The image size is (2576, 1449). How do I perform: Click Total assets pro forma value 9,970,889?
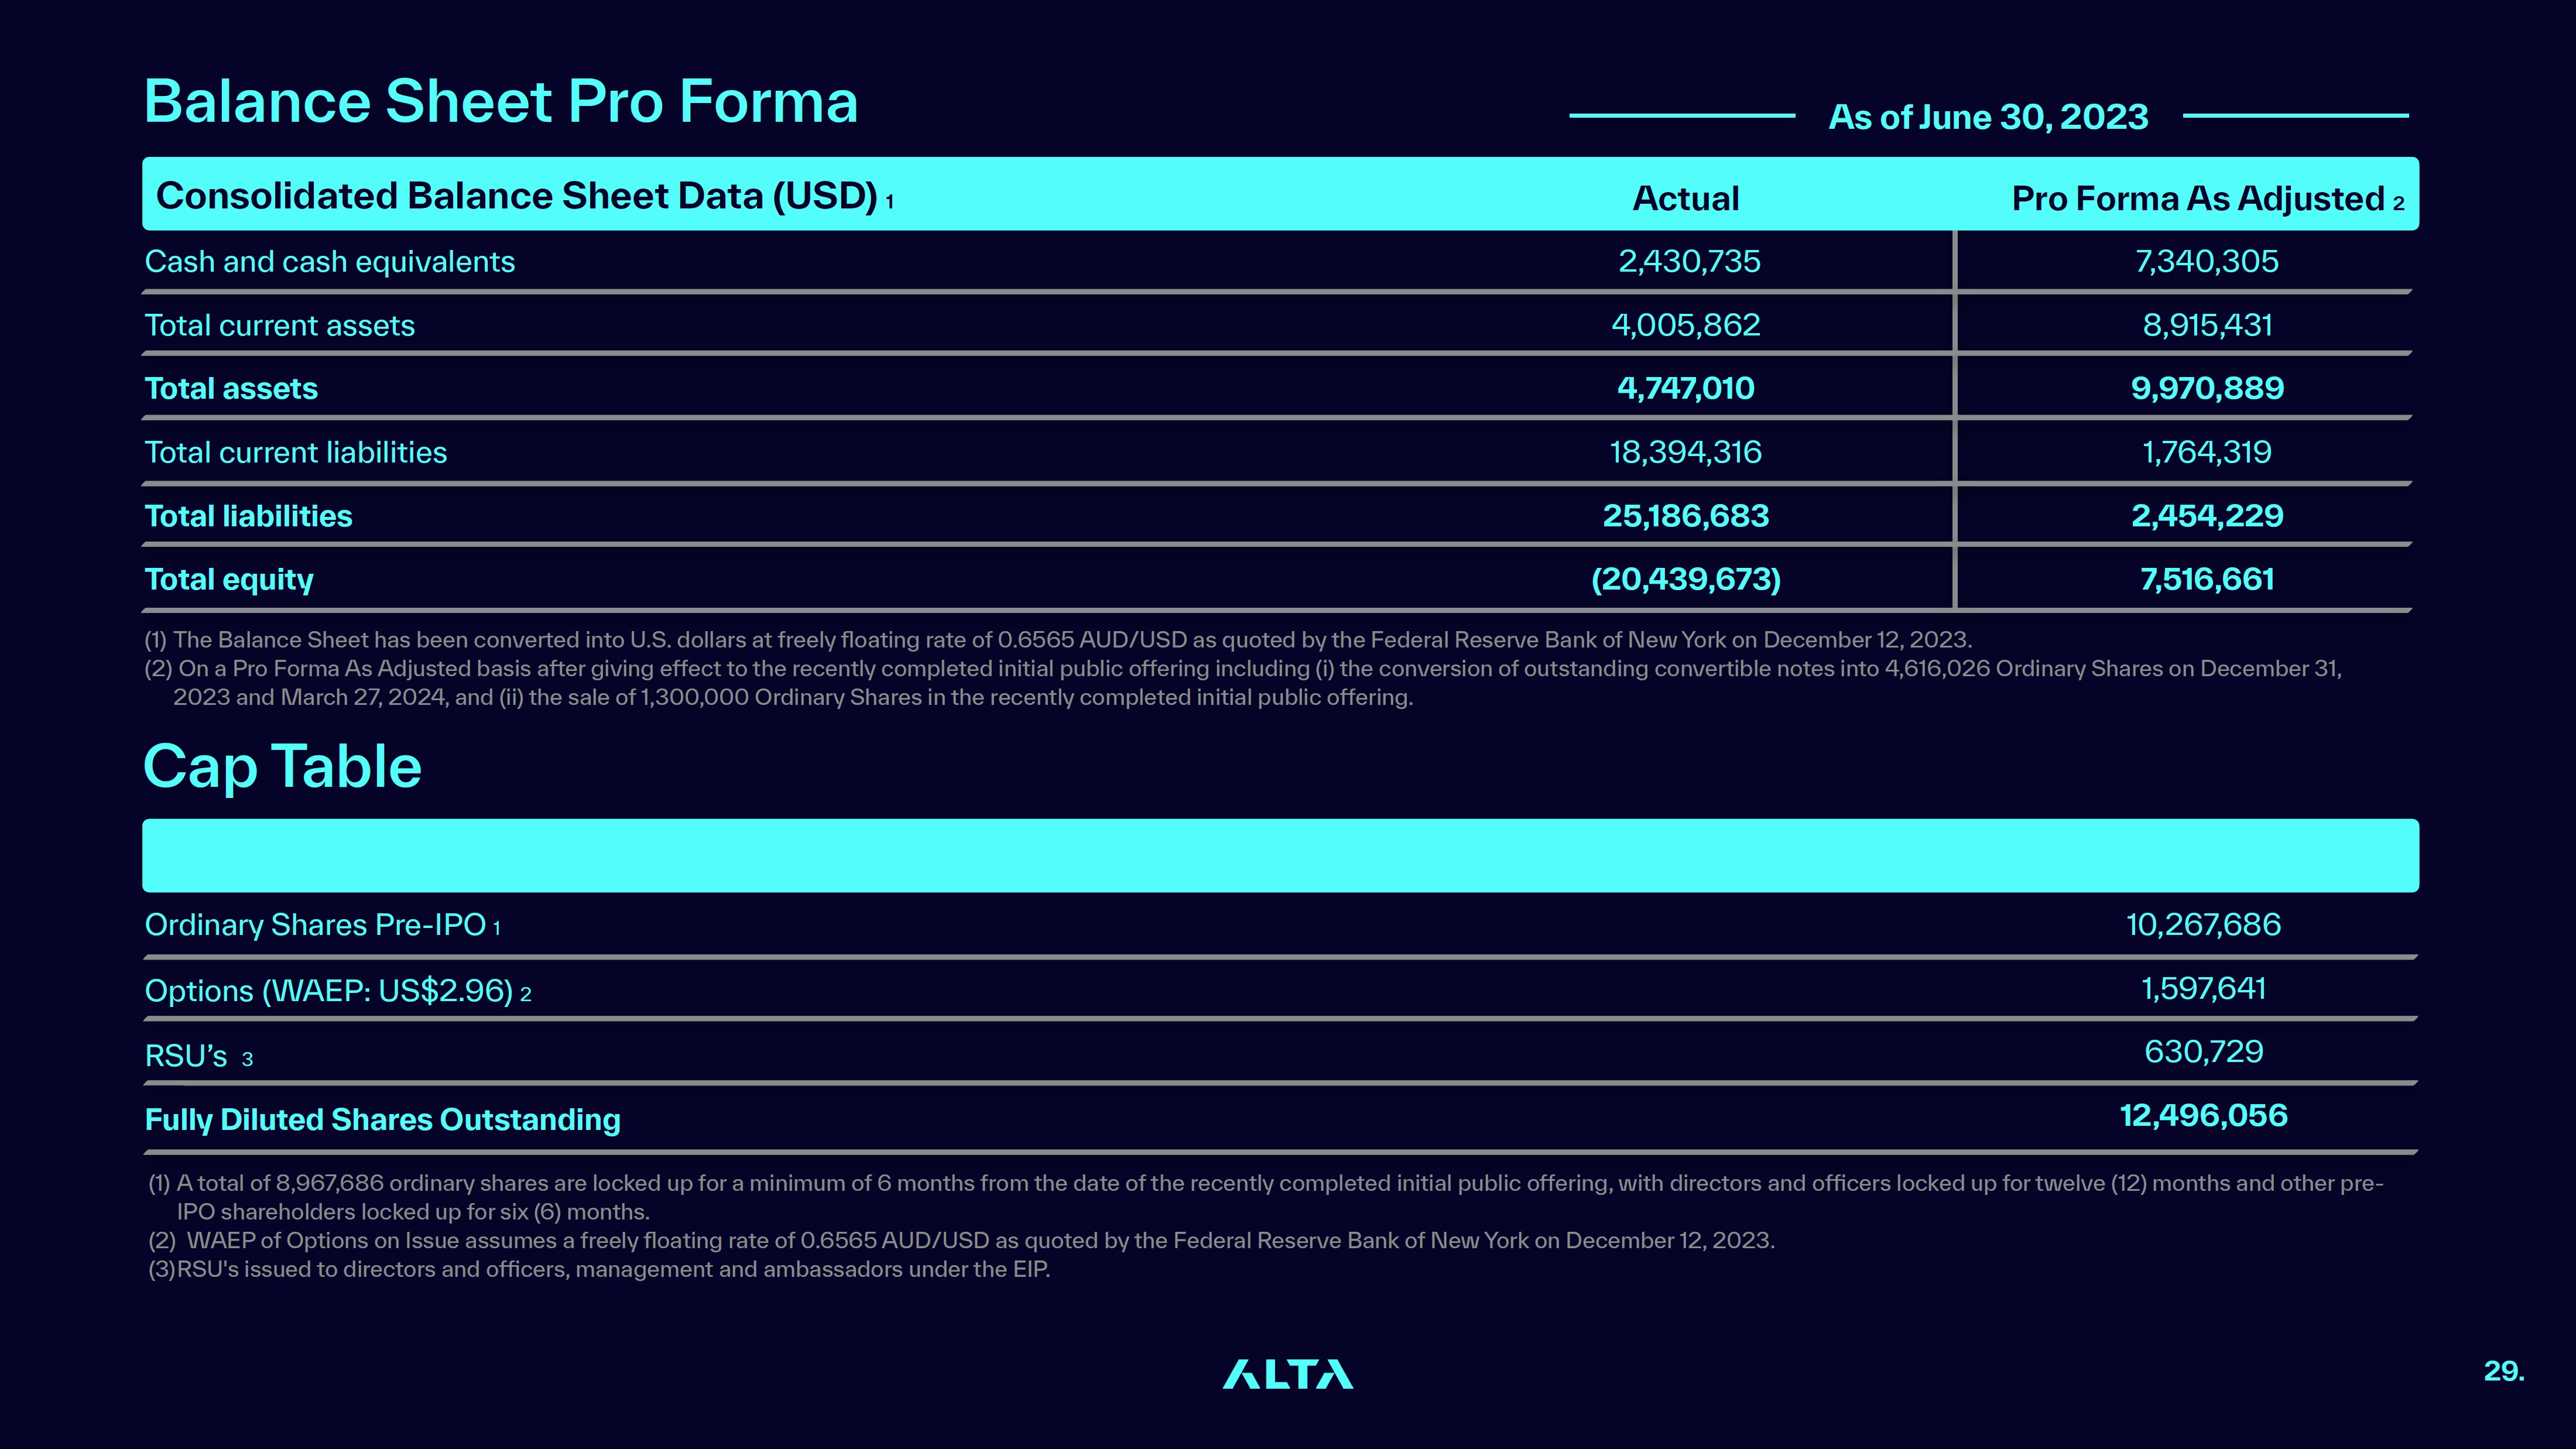point(2207,388)
